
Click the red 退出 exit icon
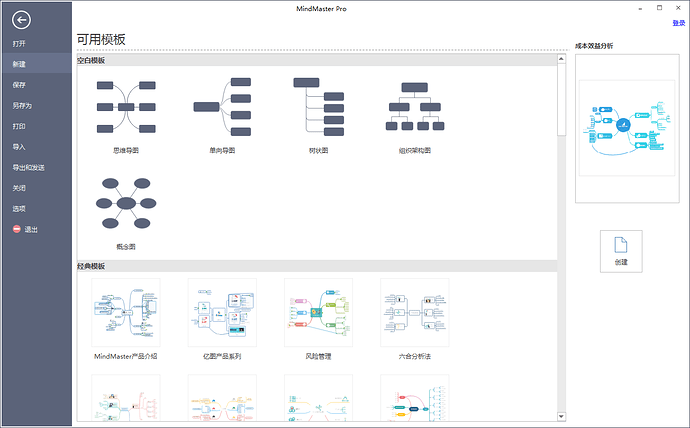pyautogui.click(x=17, y=229)
